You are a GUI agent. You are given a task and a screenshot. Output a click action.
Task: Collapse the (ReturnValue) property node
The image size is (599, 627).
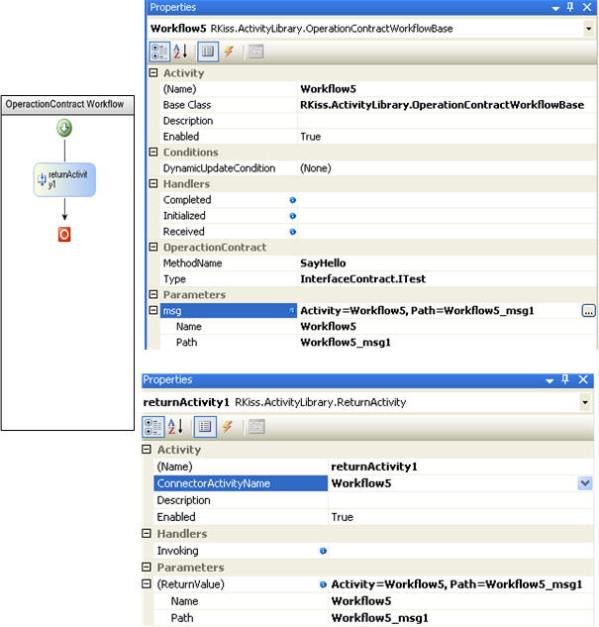[x=147, y=584]
